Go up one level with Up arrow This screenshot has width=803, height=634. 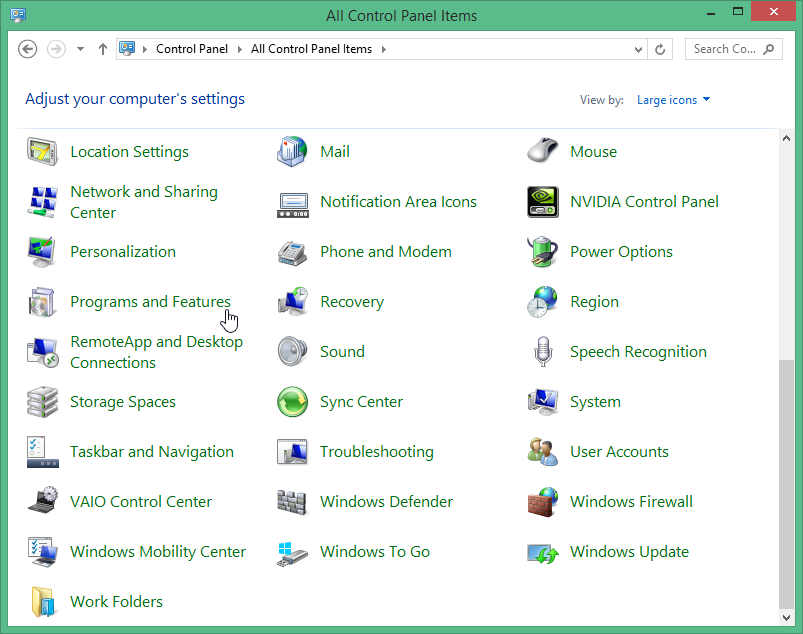tap(103, 49)
